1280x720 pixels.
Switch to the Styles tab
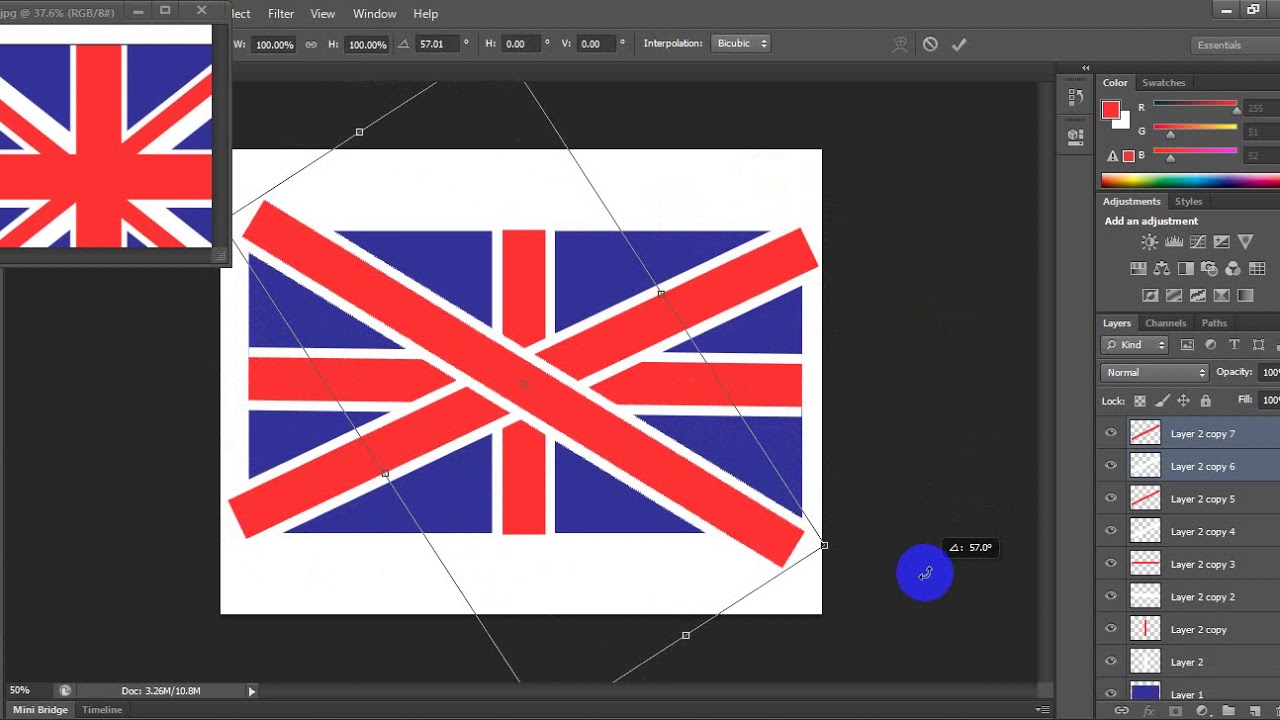pyautogui.click(x=1188, y=202)
